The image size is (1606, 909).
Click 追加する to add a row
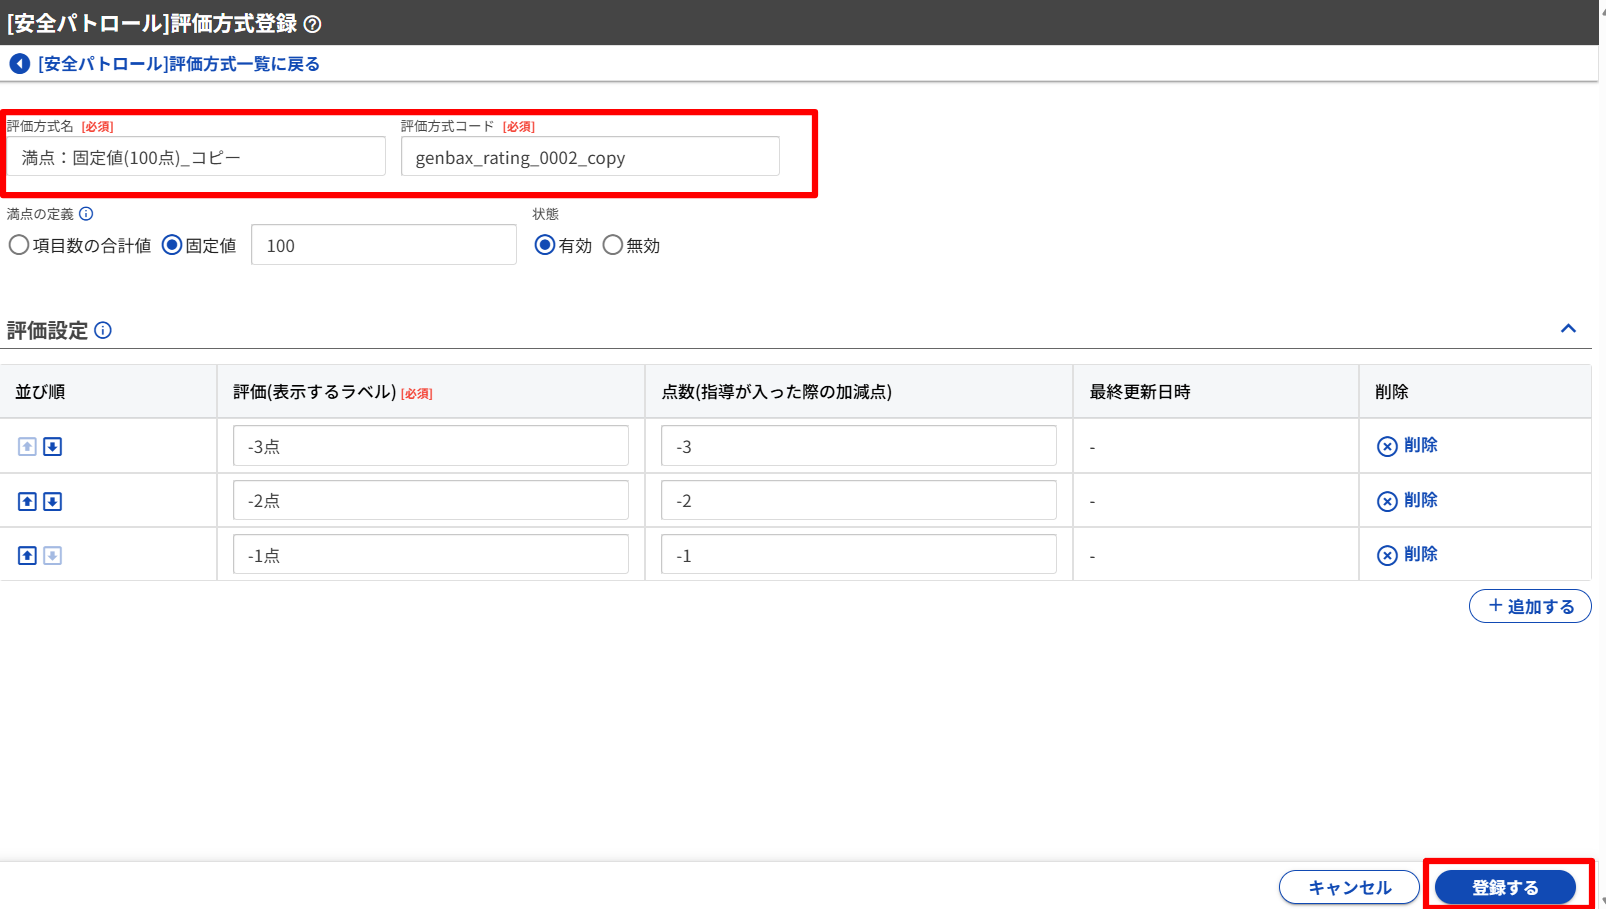(x=1530, y=606)
